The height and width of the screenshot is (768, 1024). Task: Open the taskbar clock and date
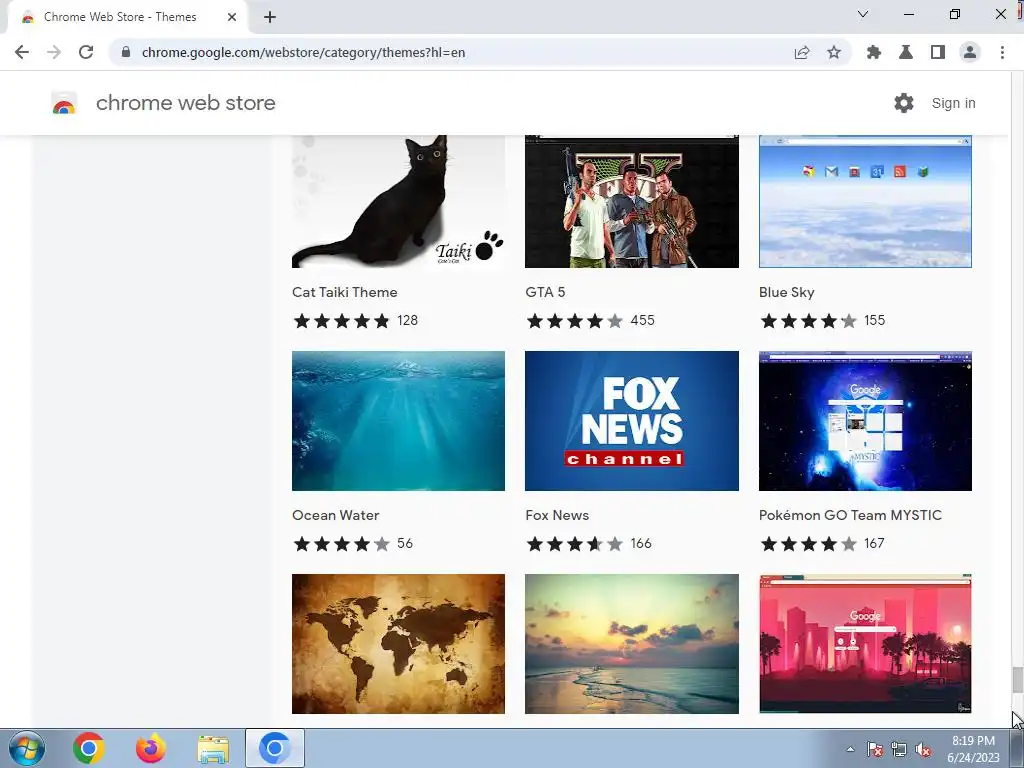pos(973,749)
